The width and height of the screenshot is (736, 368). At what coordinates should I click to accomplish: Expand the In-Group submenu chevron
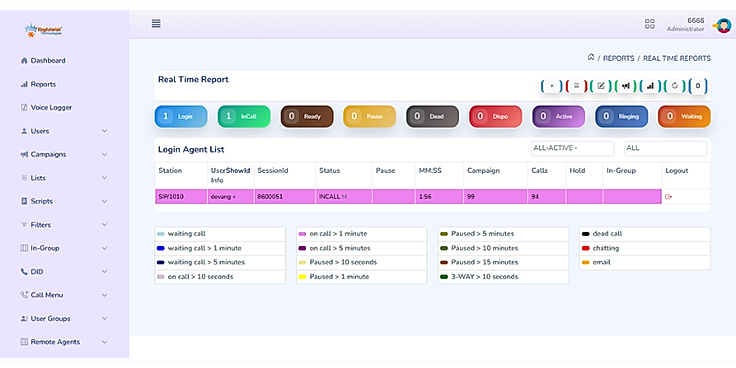tap(104, 248)
